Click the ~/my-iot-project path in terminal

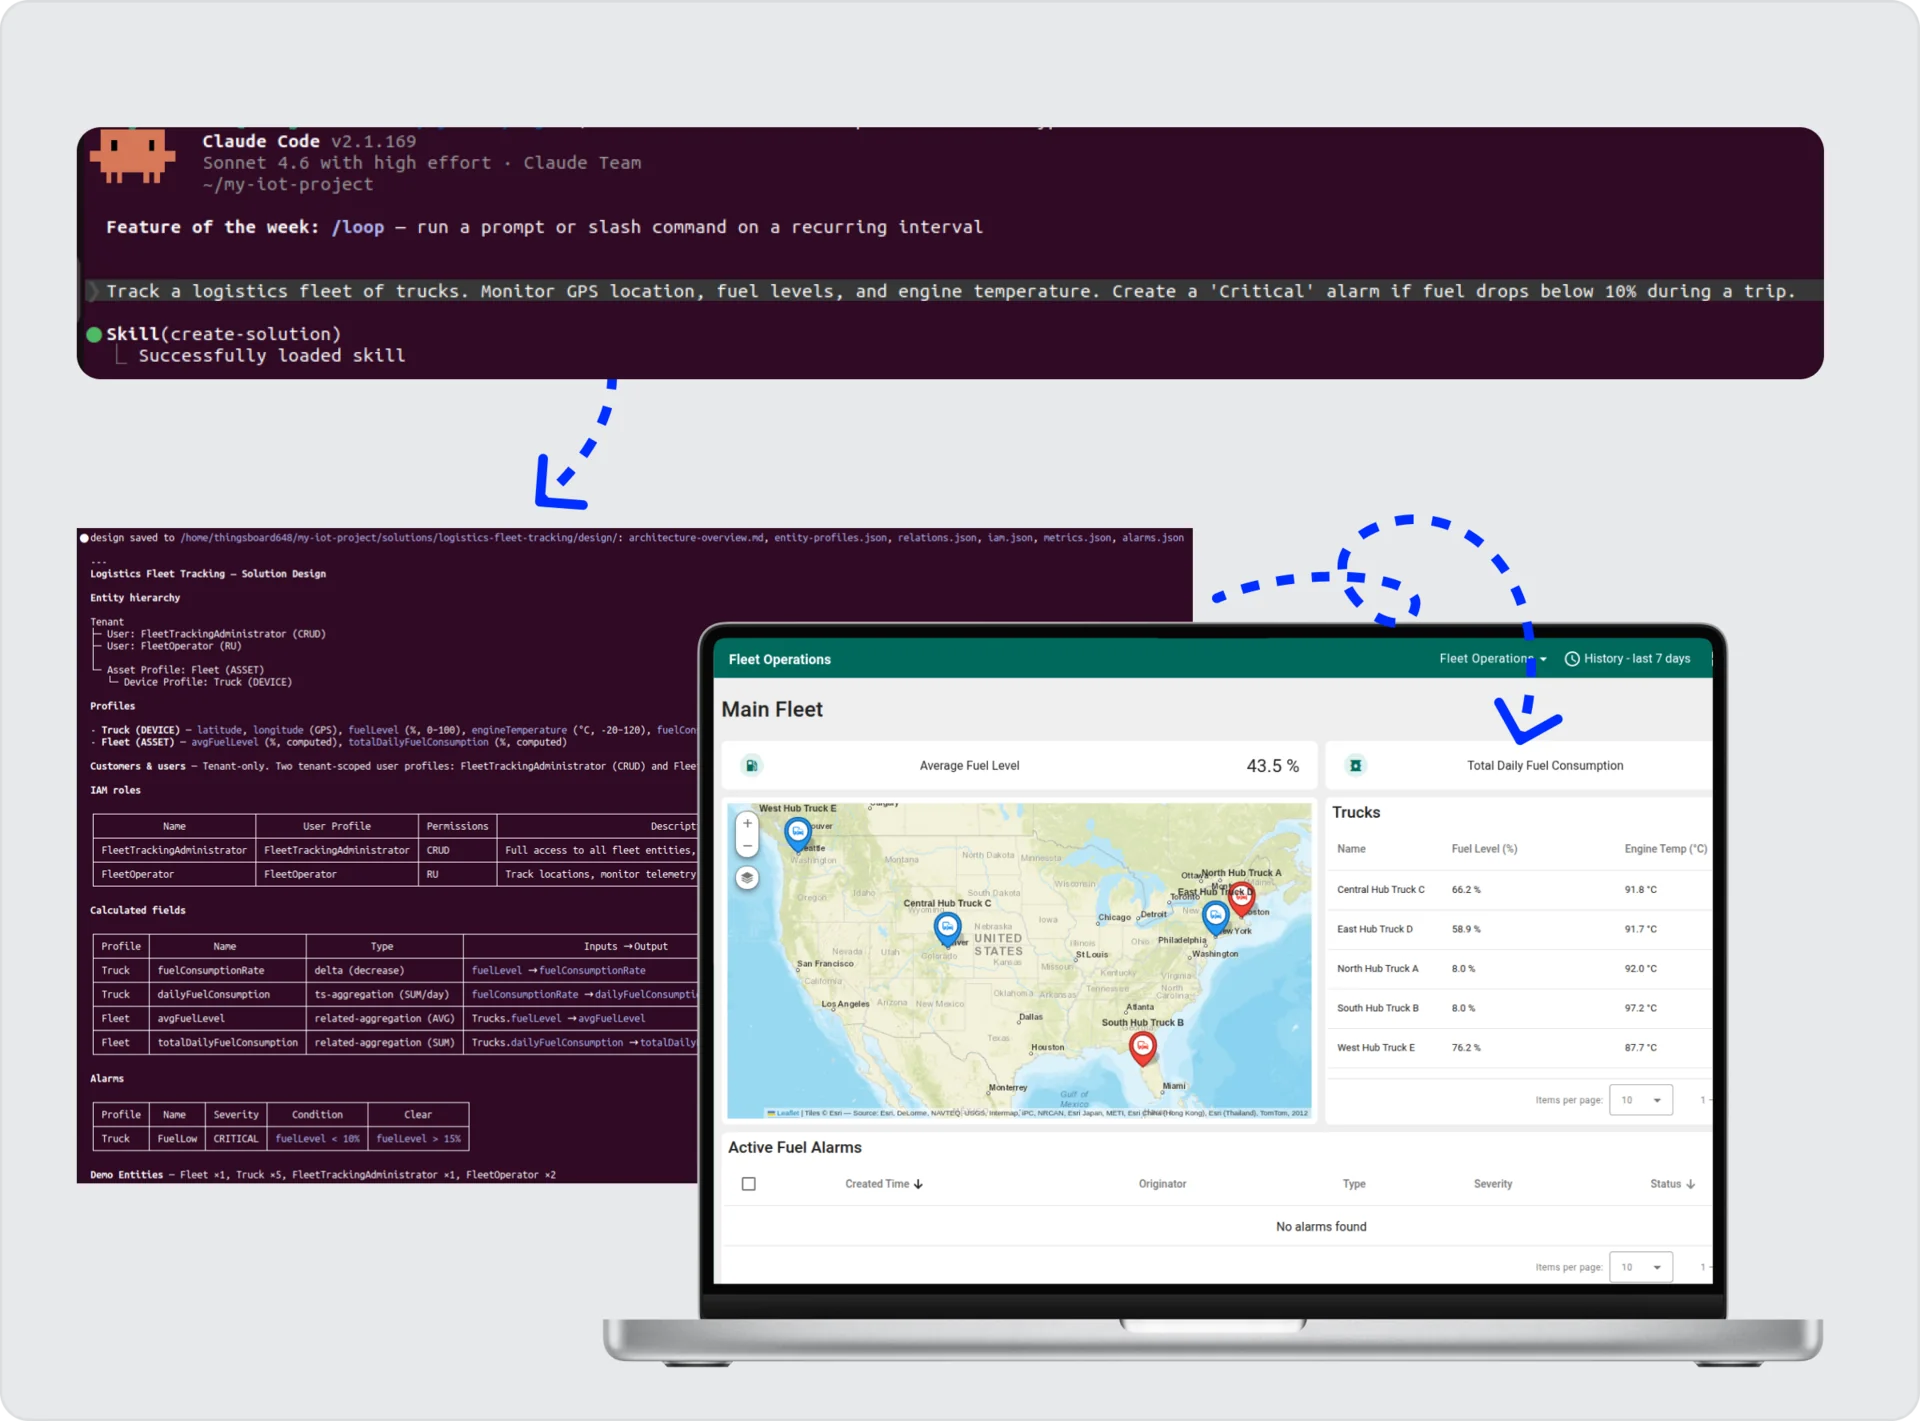pyautogui.click(x=288, y=185)
